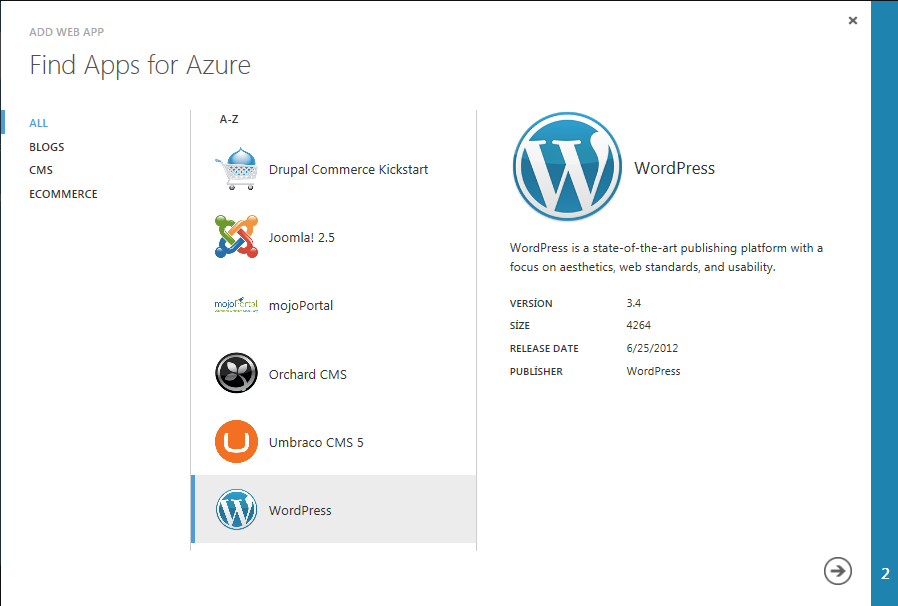Close the Add Web App dialog
The image size is (898, 606).
point(853,21)
